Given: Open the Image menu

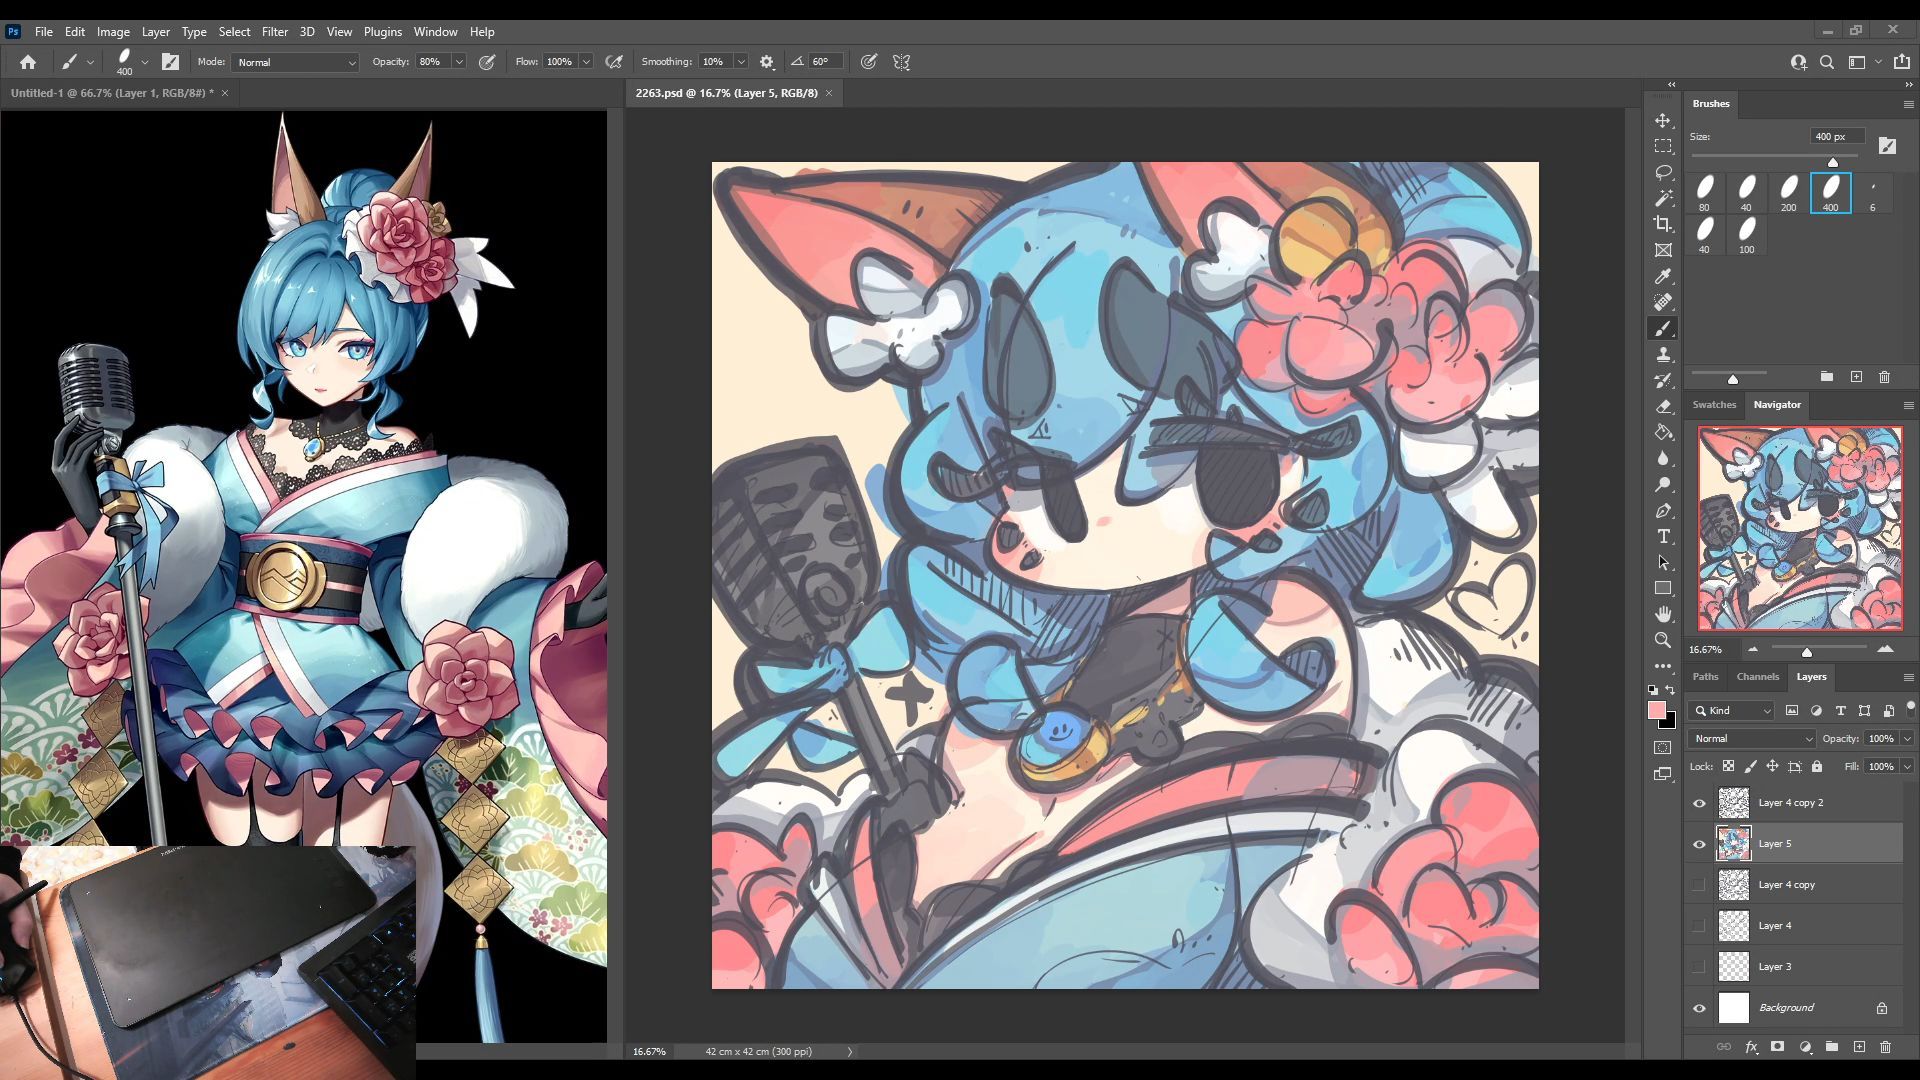Looking at the screenshot, I should click(113, 32).
